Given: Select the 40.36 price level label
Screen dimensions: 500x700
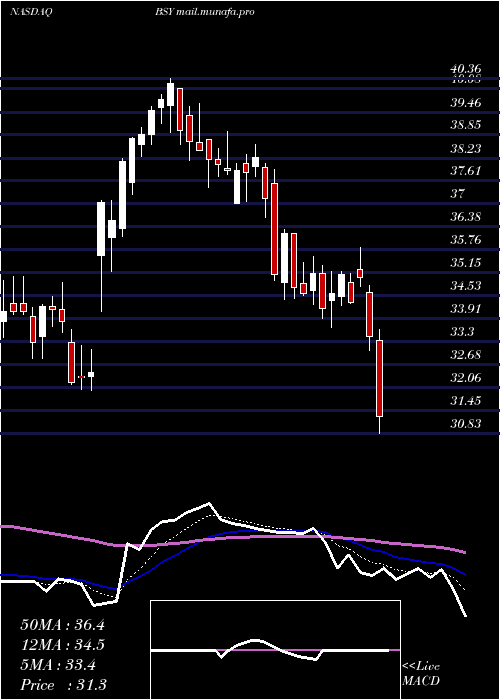Looking at the screenshot, I should tap(466, 69).
